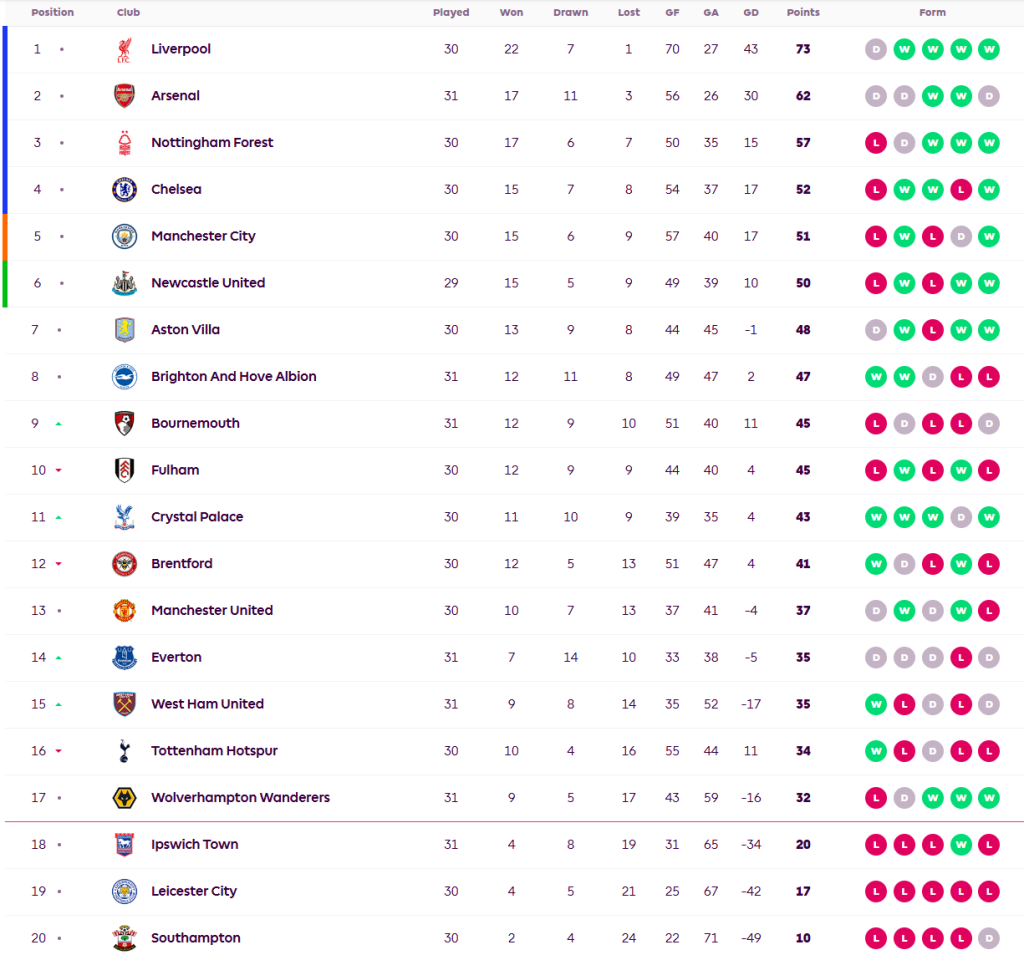Open the Brighton And Hove Albion link
Screen dimensions: 1024x955
pyautogui.click(x=233, y=377)
